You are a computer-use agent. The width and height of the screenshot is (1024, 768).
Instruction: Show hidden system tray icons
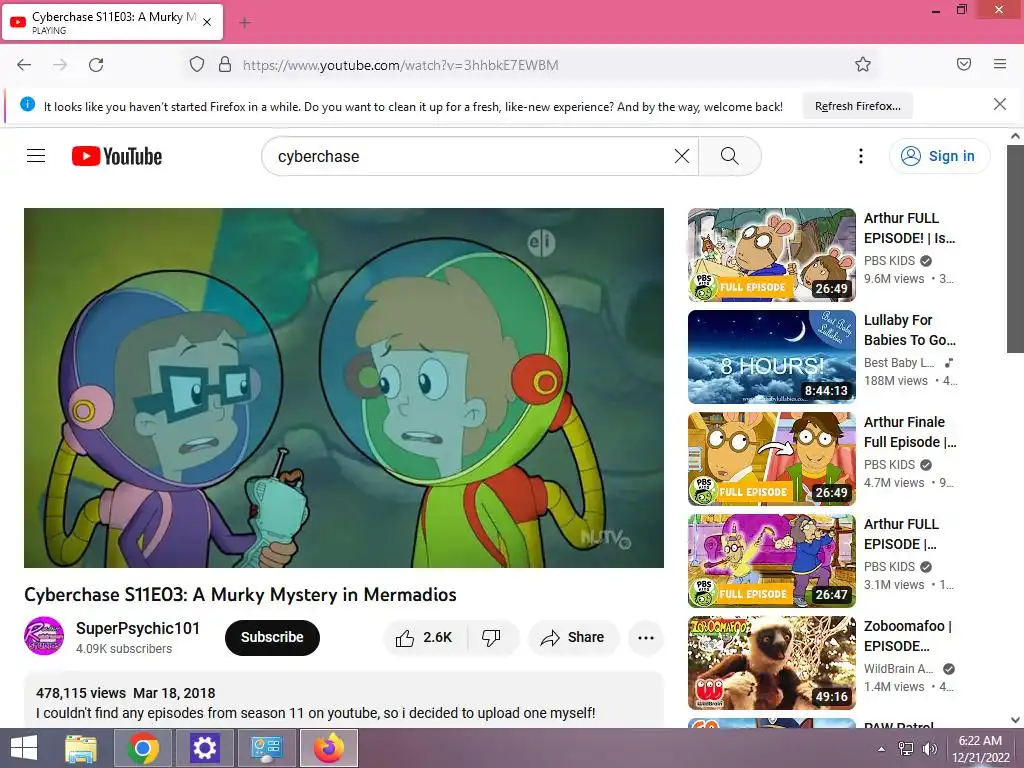[881, 749]
